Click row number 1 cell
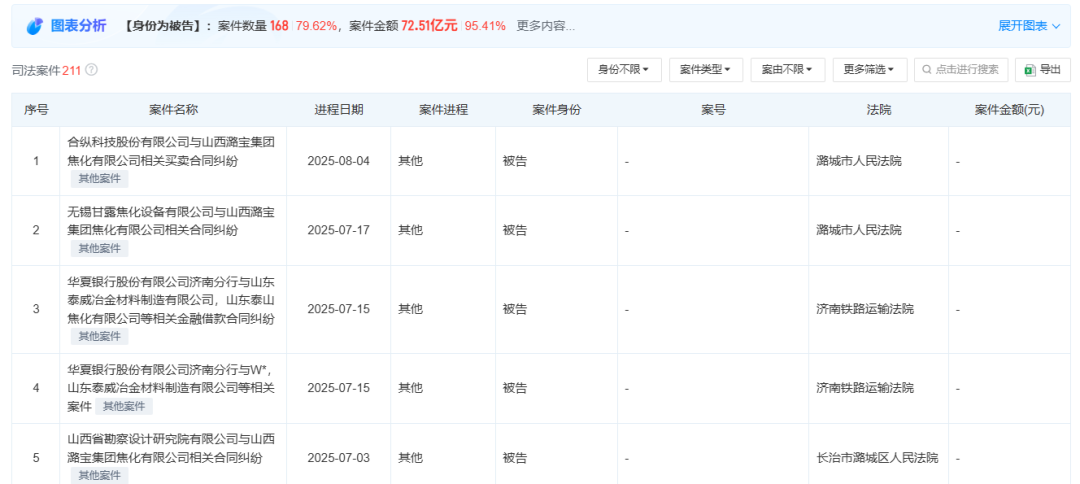This screenshot has height=484, width=1080. click(36, 161)
